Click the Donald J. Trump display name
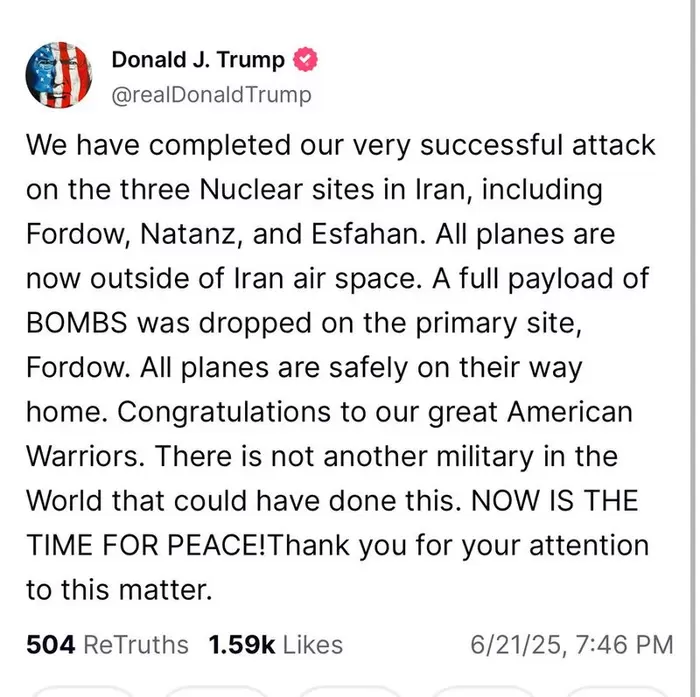The image size is (700, 697). click(x=199, y=60)
